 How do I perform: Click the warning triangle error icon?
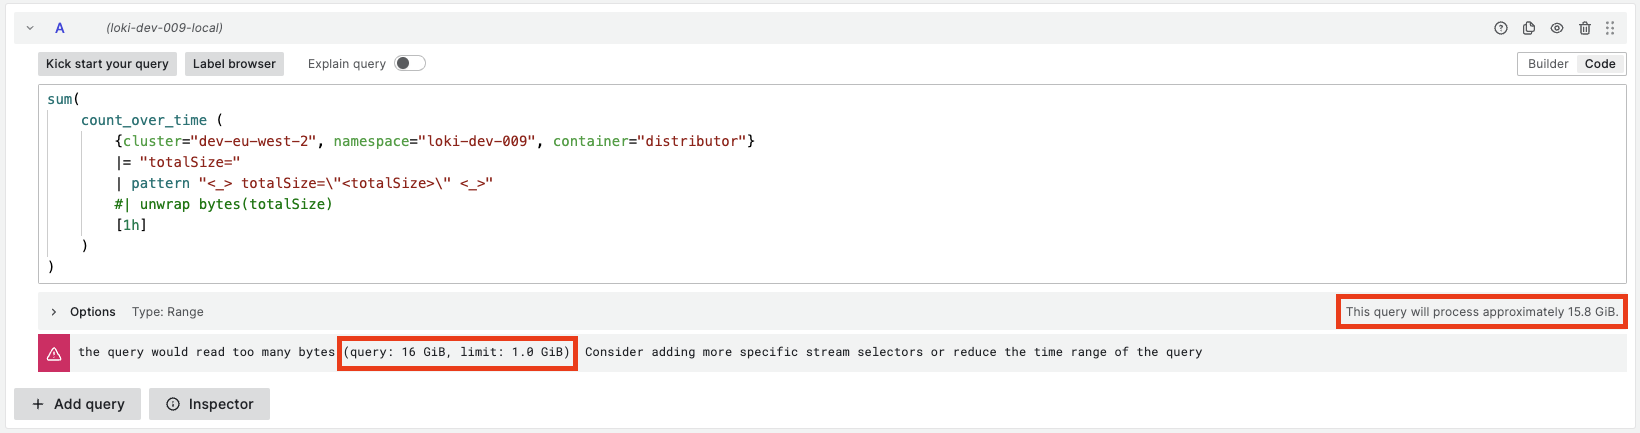click(54, 353)
